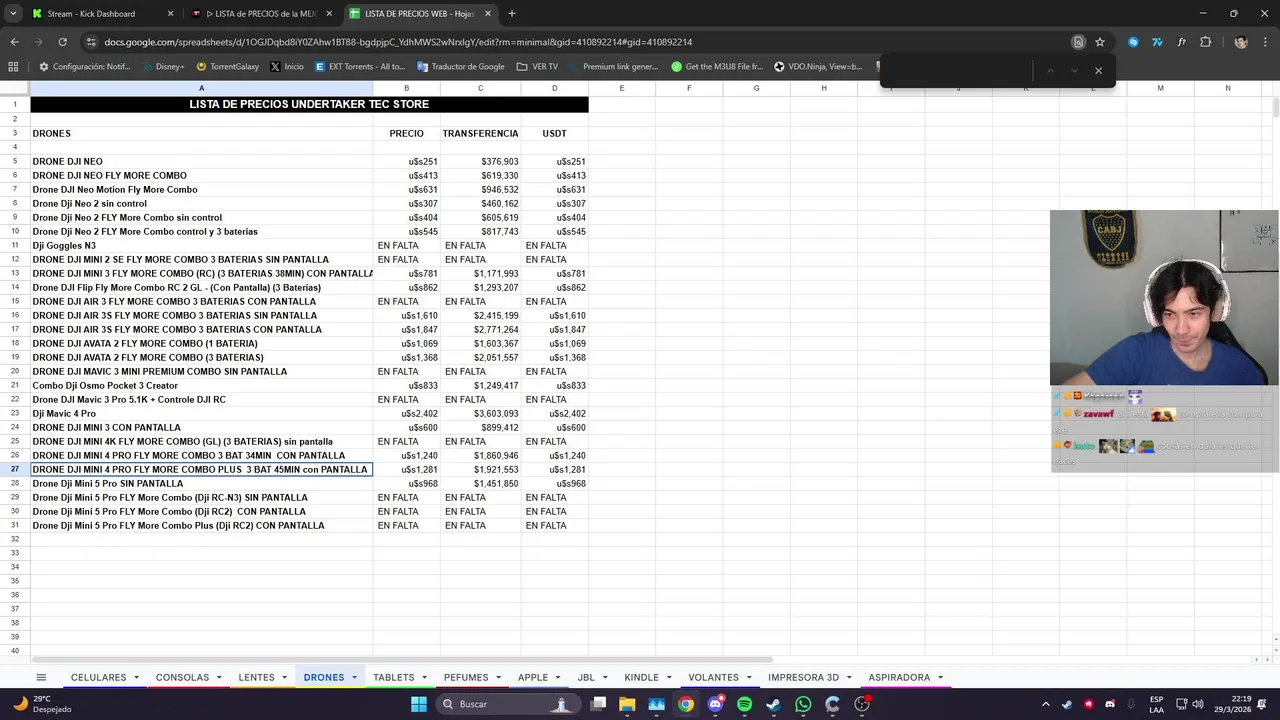The width and height of the screenshot is (1280, 720).
Task: Select row 27 header
Action: tap(15, 469)
